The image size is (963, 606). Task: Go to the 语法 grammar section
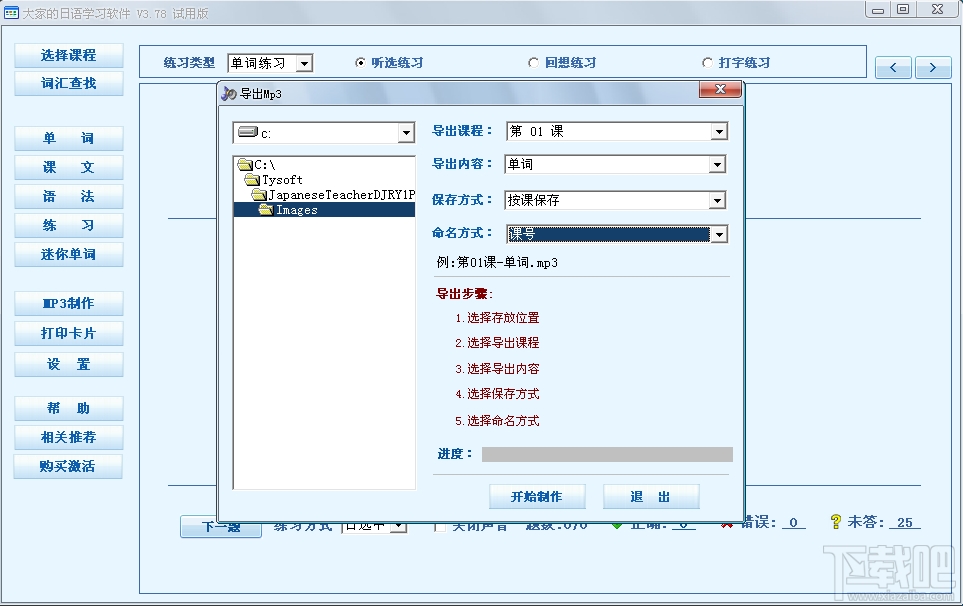click(68, 196)
